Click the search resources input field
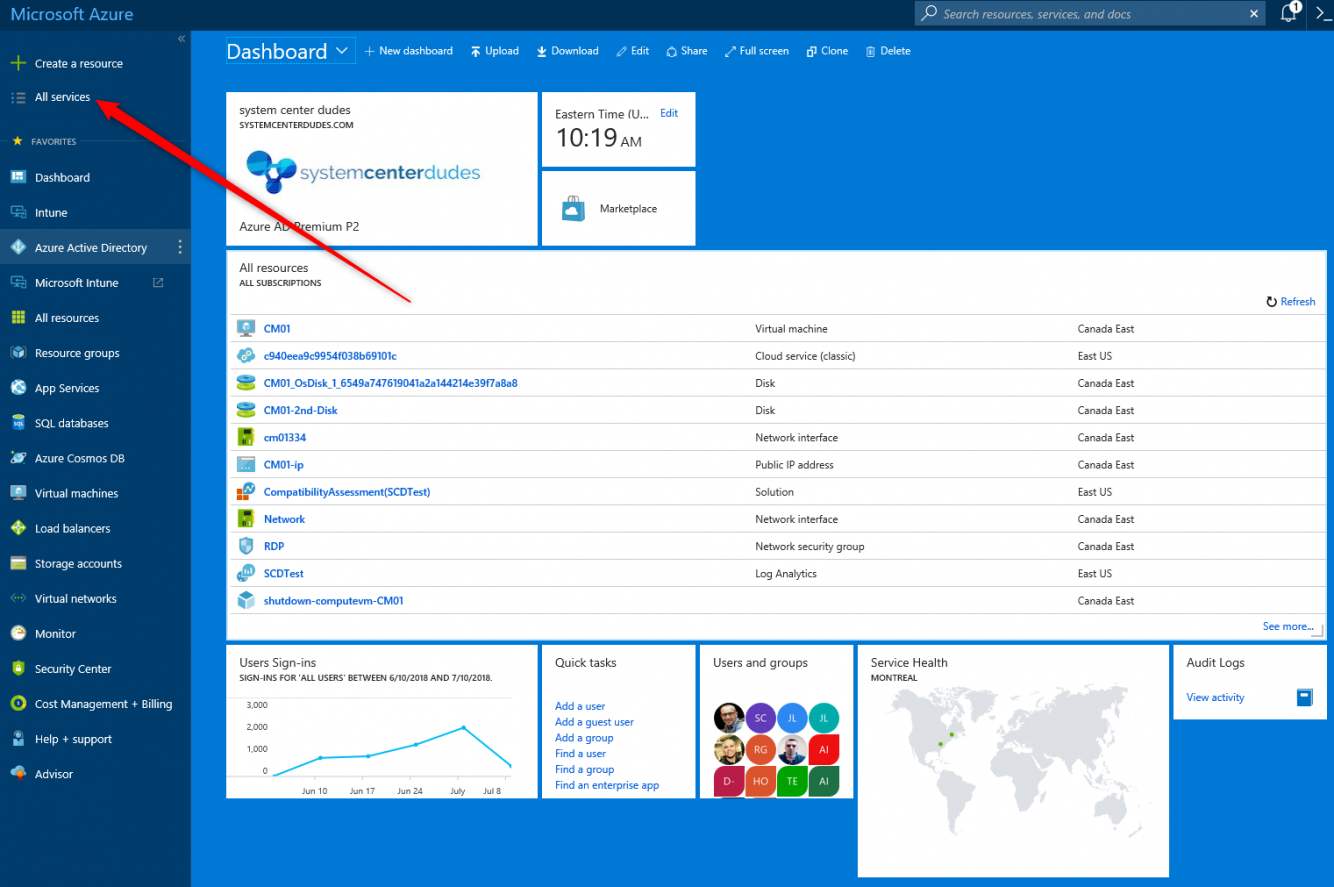 click(1080, 14)
